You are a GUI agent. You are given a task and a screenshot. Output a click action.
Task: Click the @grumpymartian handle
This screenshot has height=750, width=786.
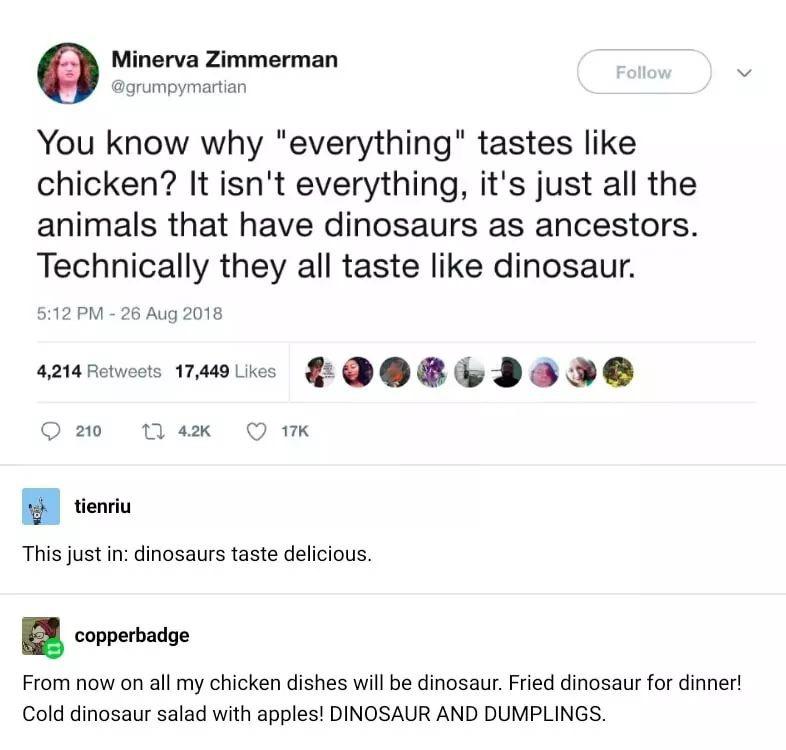tap(178, 87)
